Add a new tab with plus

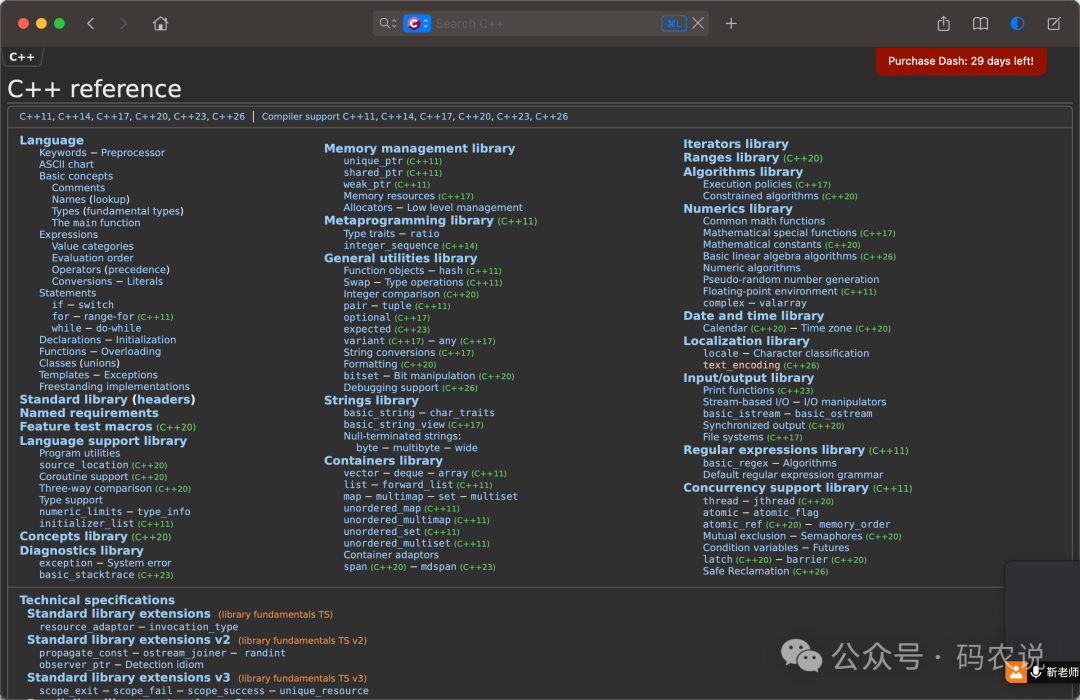click(x=731, y=23)
